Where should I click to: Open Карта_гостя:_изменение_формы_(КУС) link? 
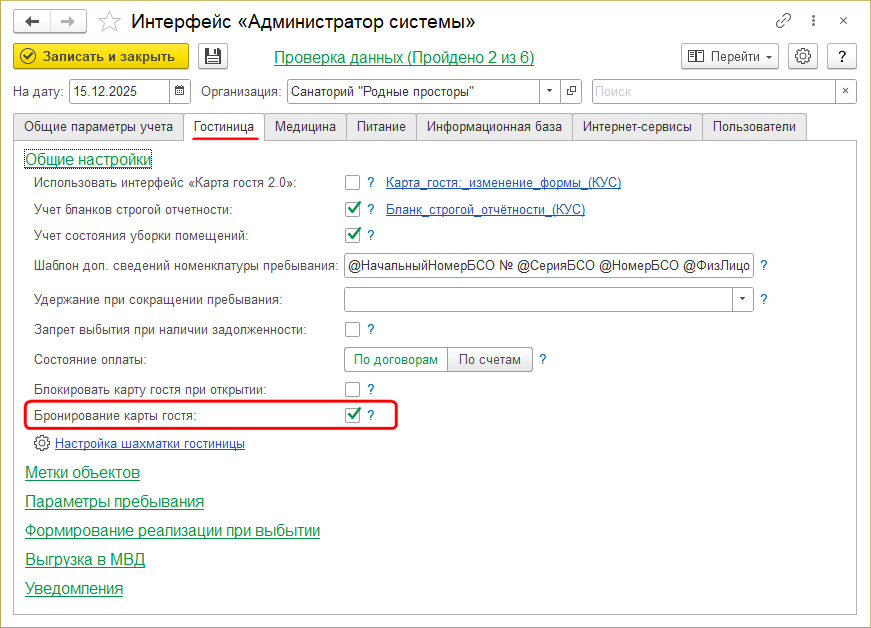click(503, 183)
